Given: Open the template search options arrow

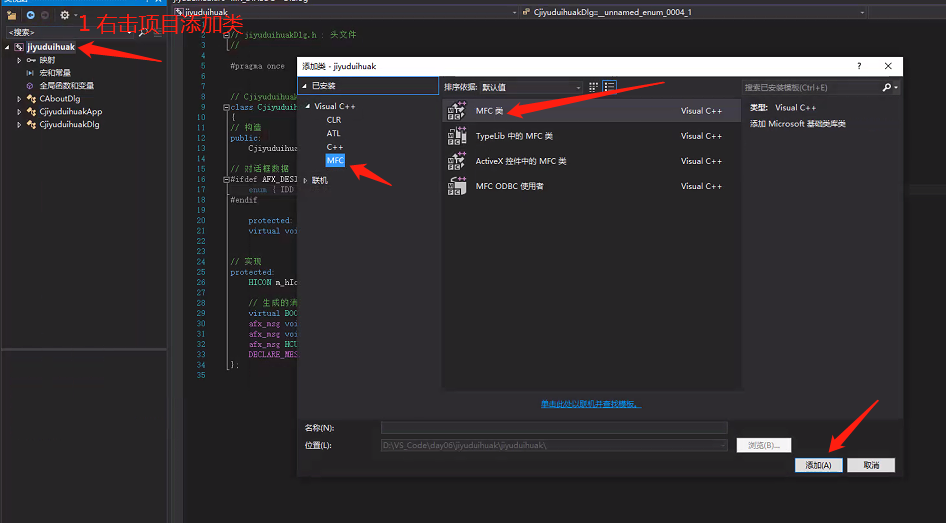Looking at the screenshot, I should pyautogui.click(x=896, y=87).
